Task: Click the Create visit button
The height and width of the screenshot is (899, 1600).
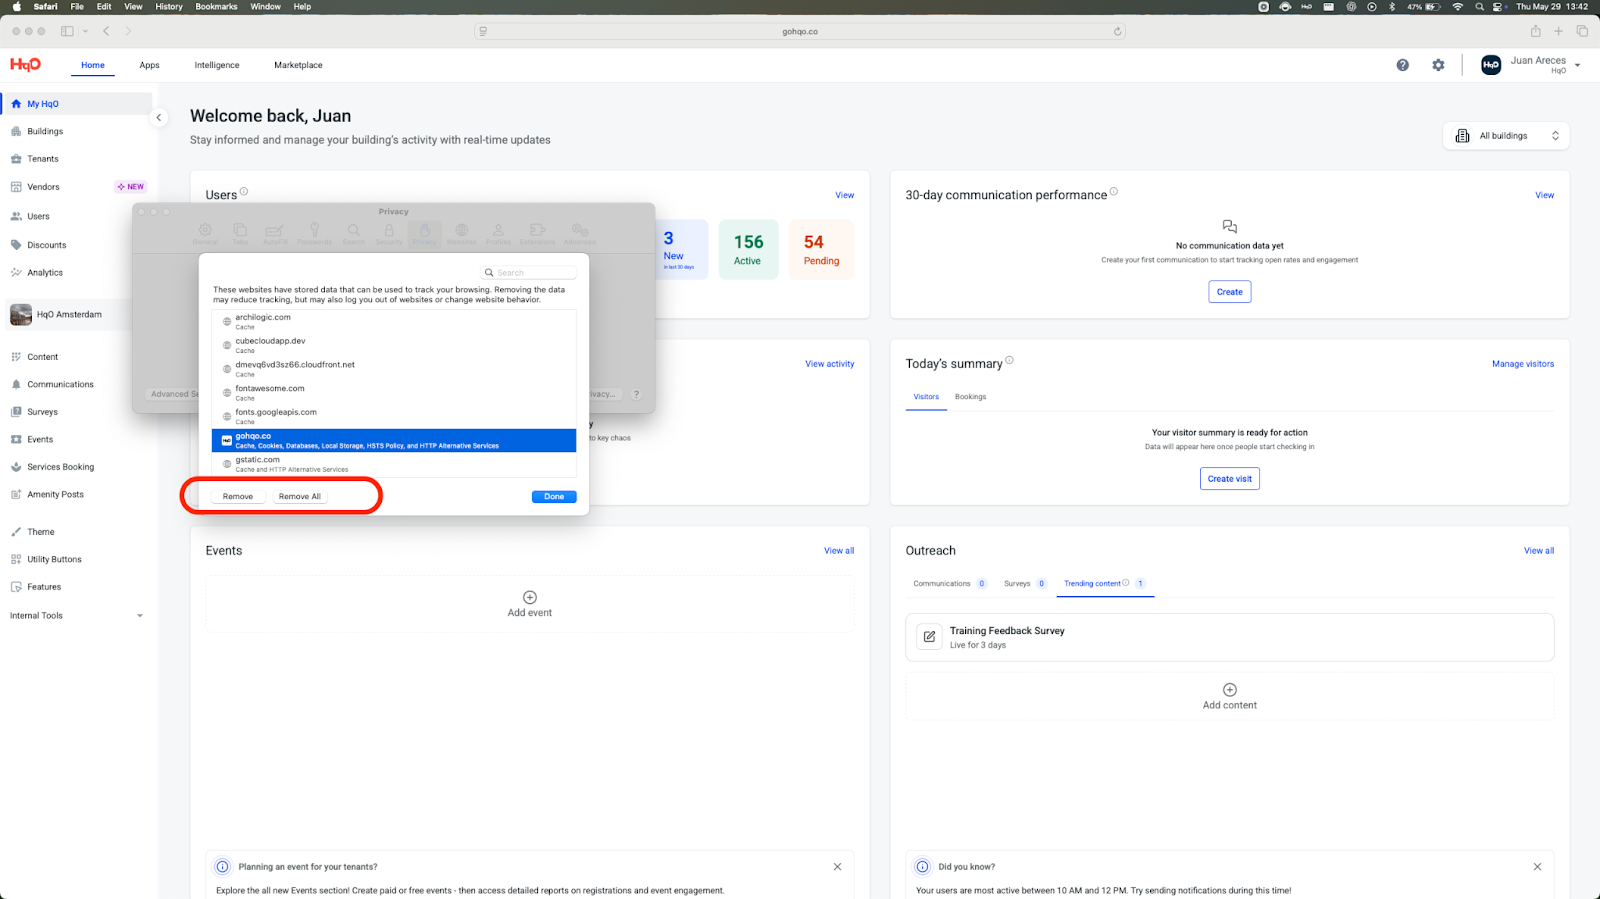Action: coord(1229,479)
